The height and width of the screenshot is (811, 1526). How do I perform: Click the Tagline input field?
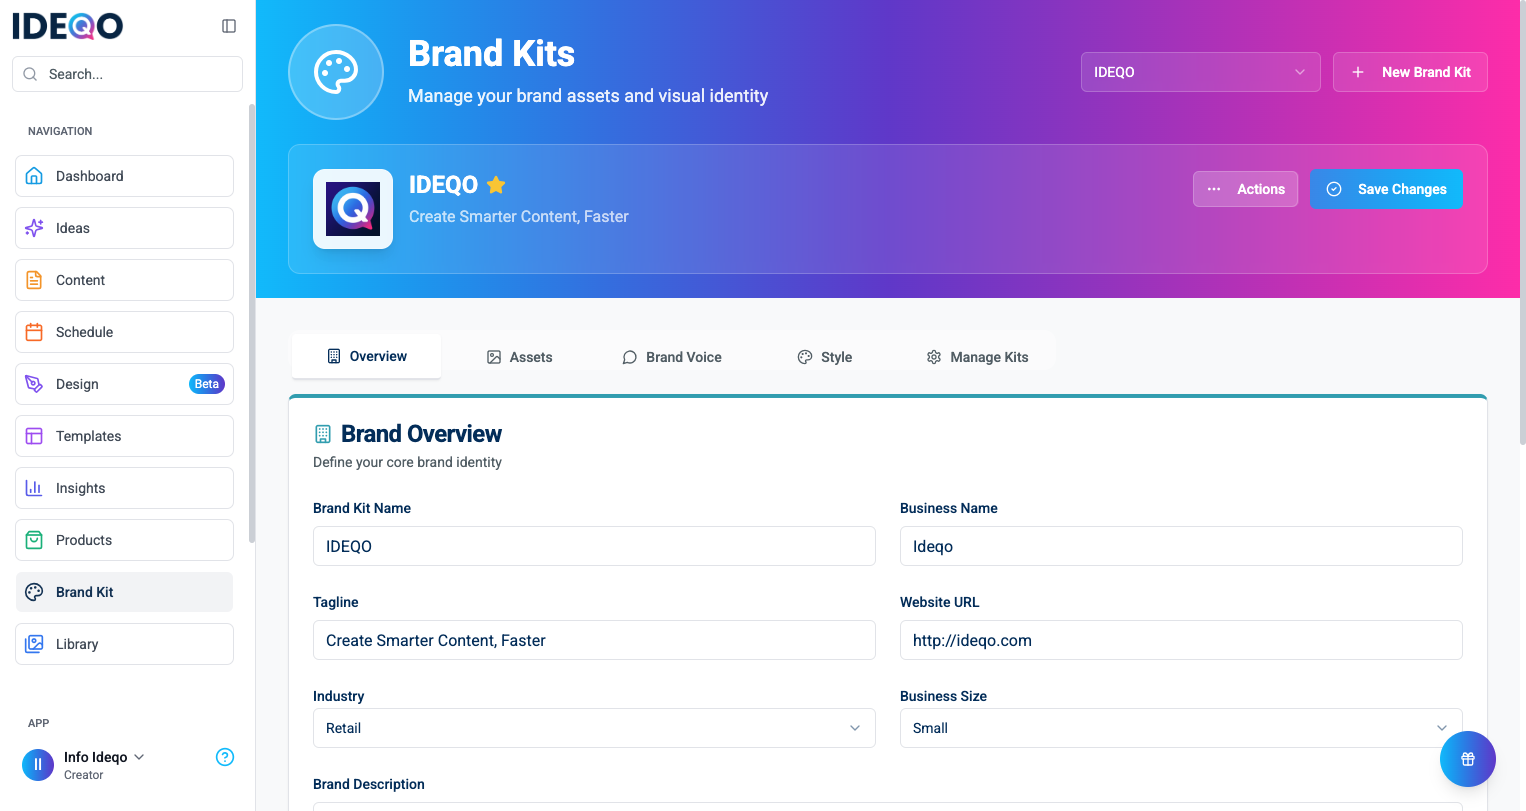pos(594,640)
